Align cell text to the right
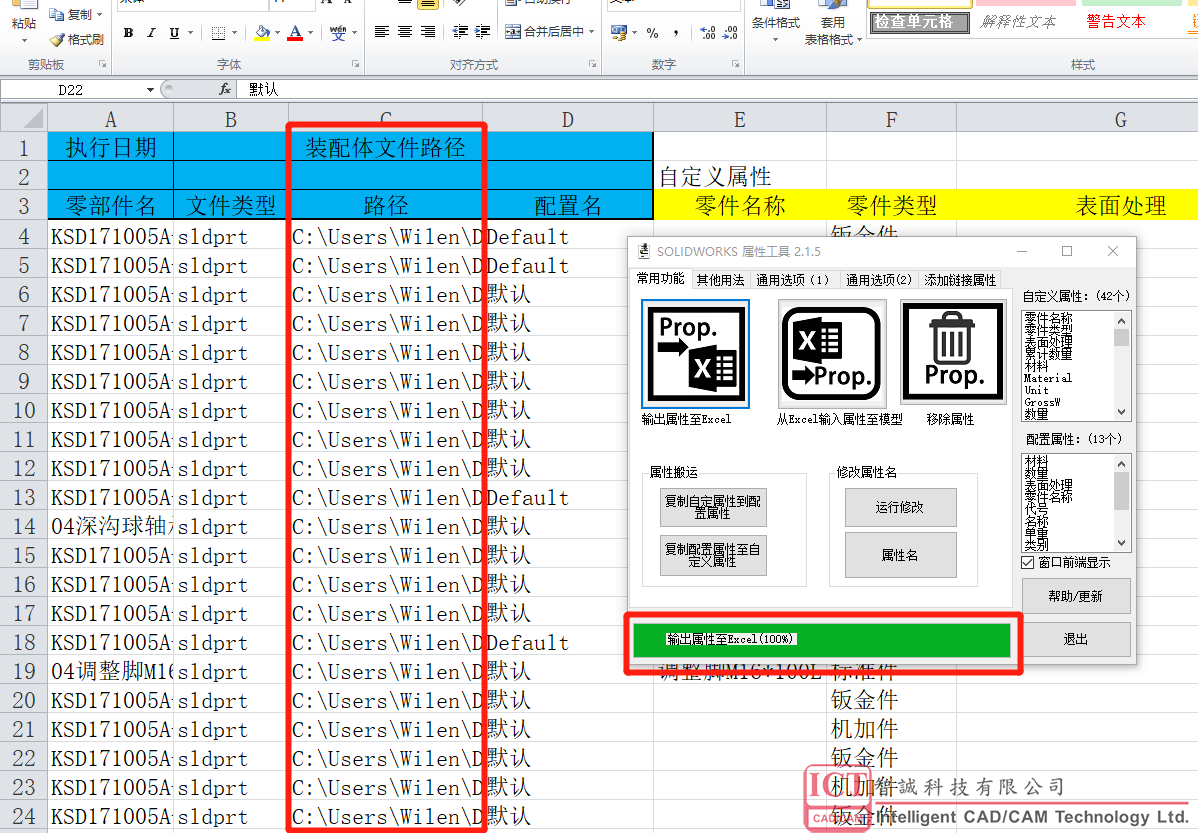 428,31
